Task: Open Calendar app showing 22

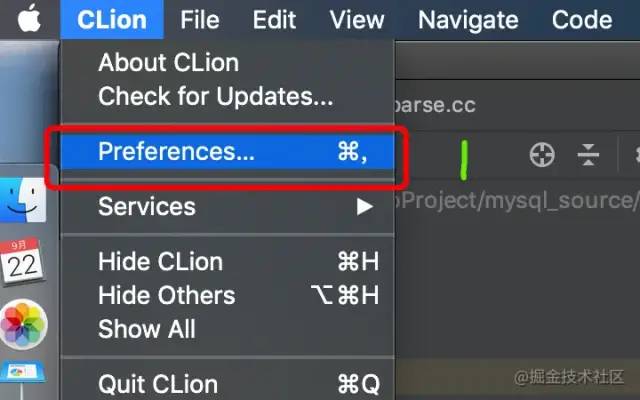Action: [22, 261]
